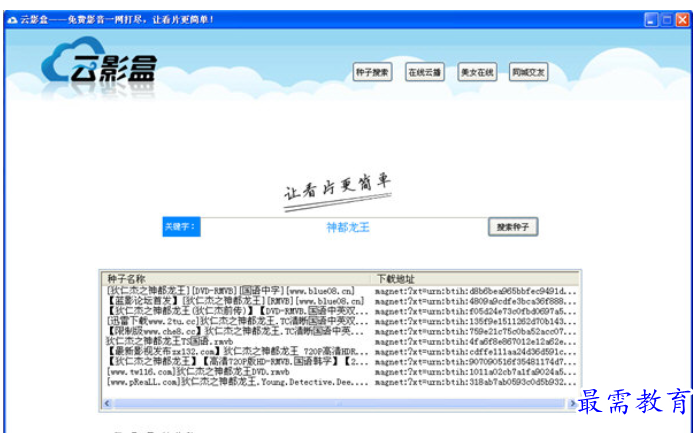
Task: Click the 云影盒 cloud logo
Action: coord(99,62)
